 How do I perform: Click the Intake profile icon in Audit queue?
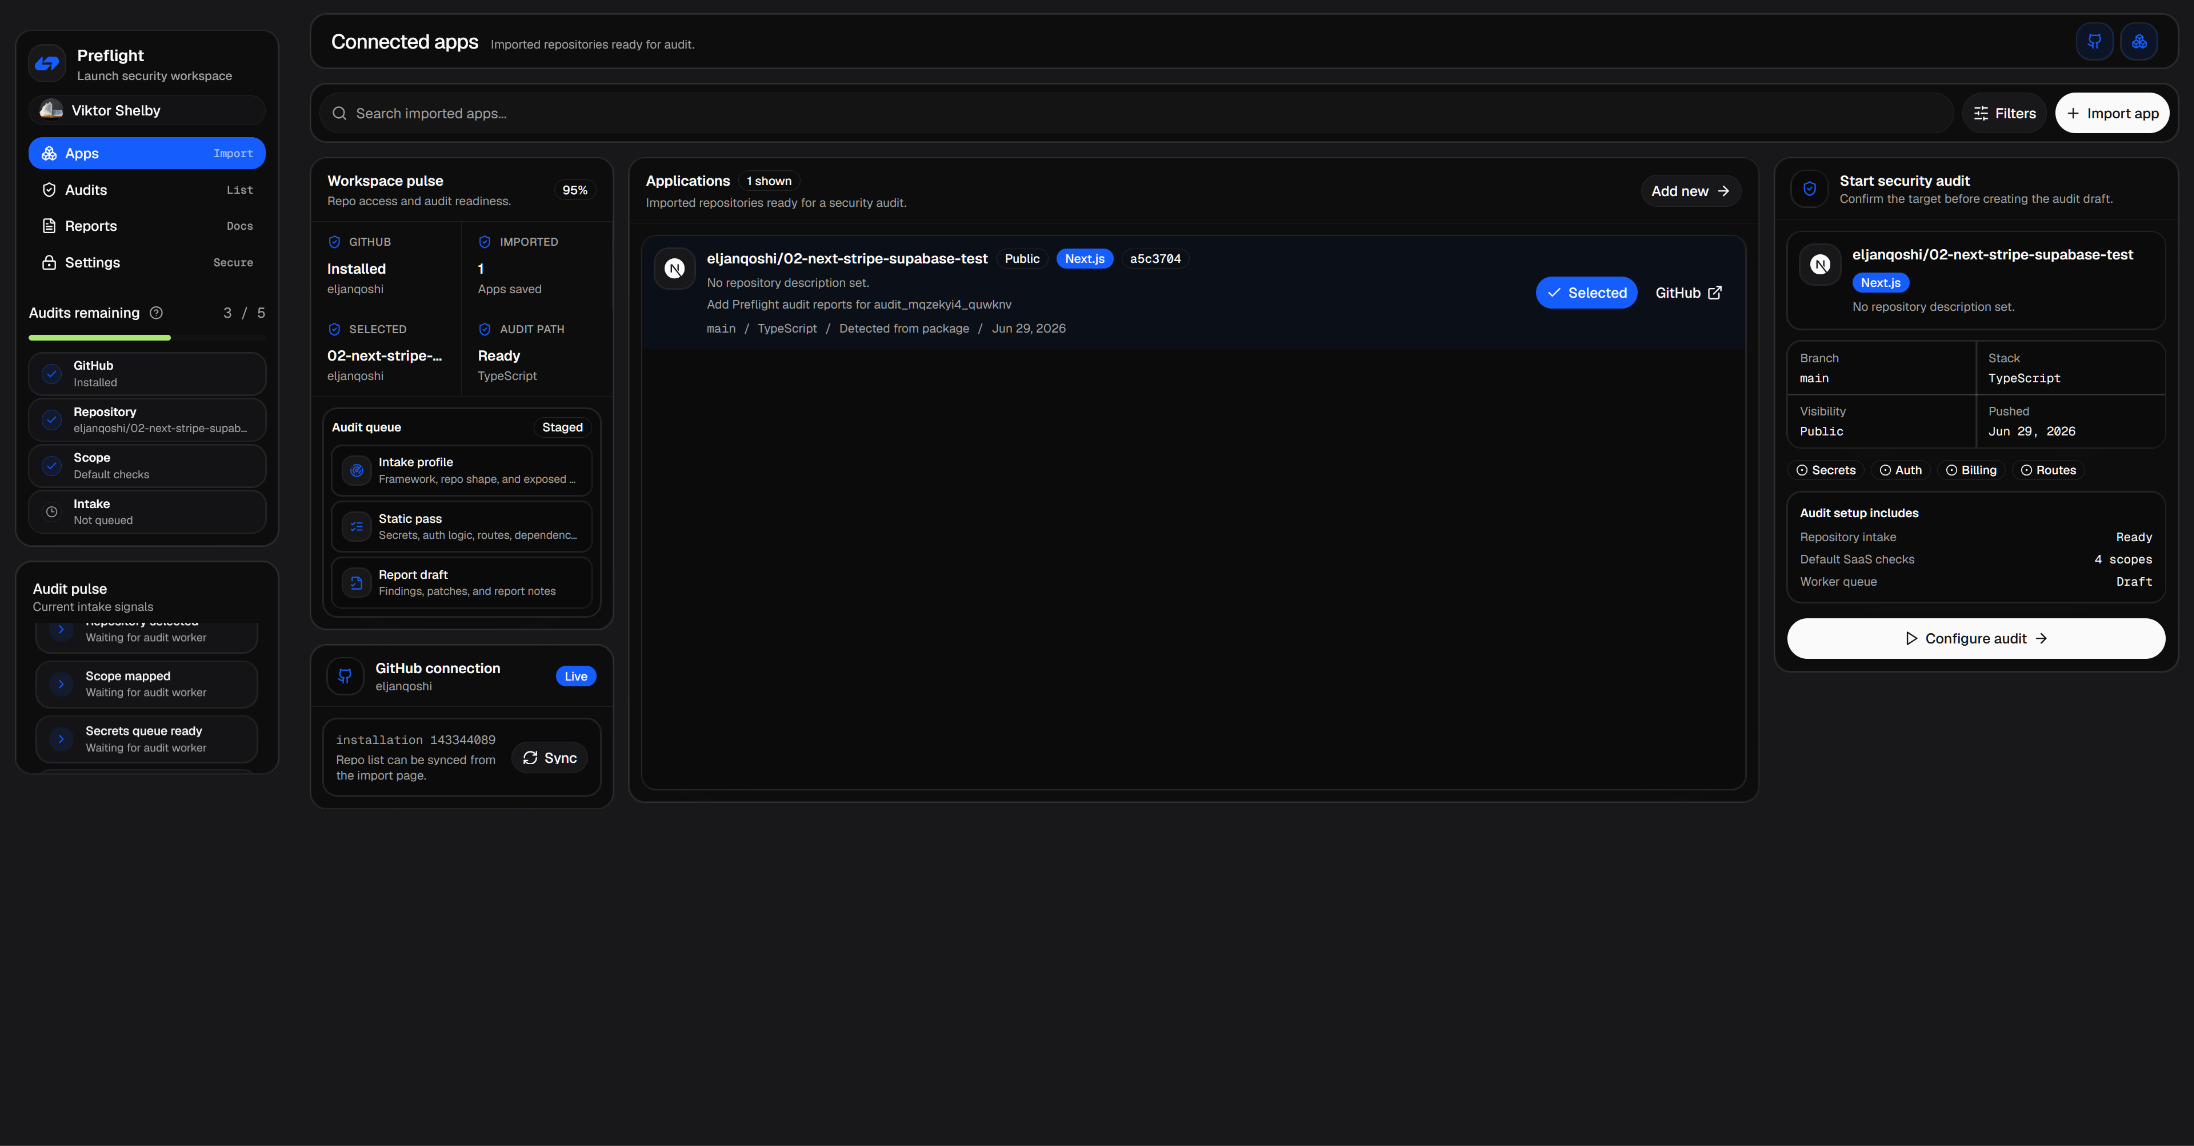(357, 470)
